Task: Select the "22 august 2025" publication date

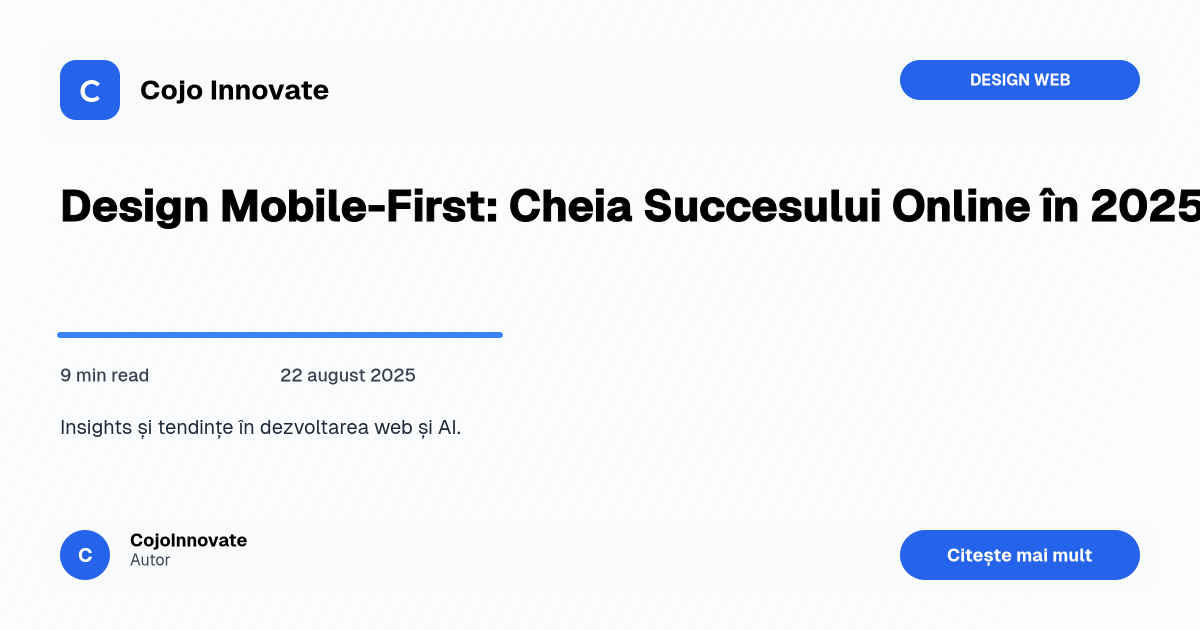Action: click(348, 375)
